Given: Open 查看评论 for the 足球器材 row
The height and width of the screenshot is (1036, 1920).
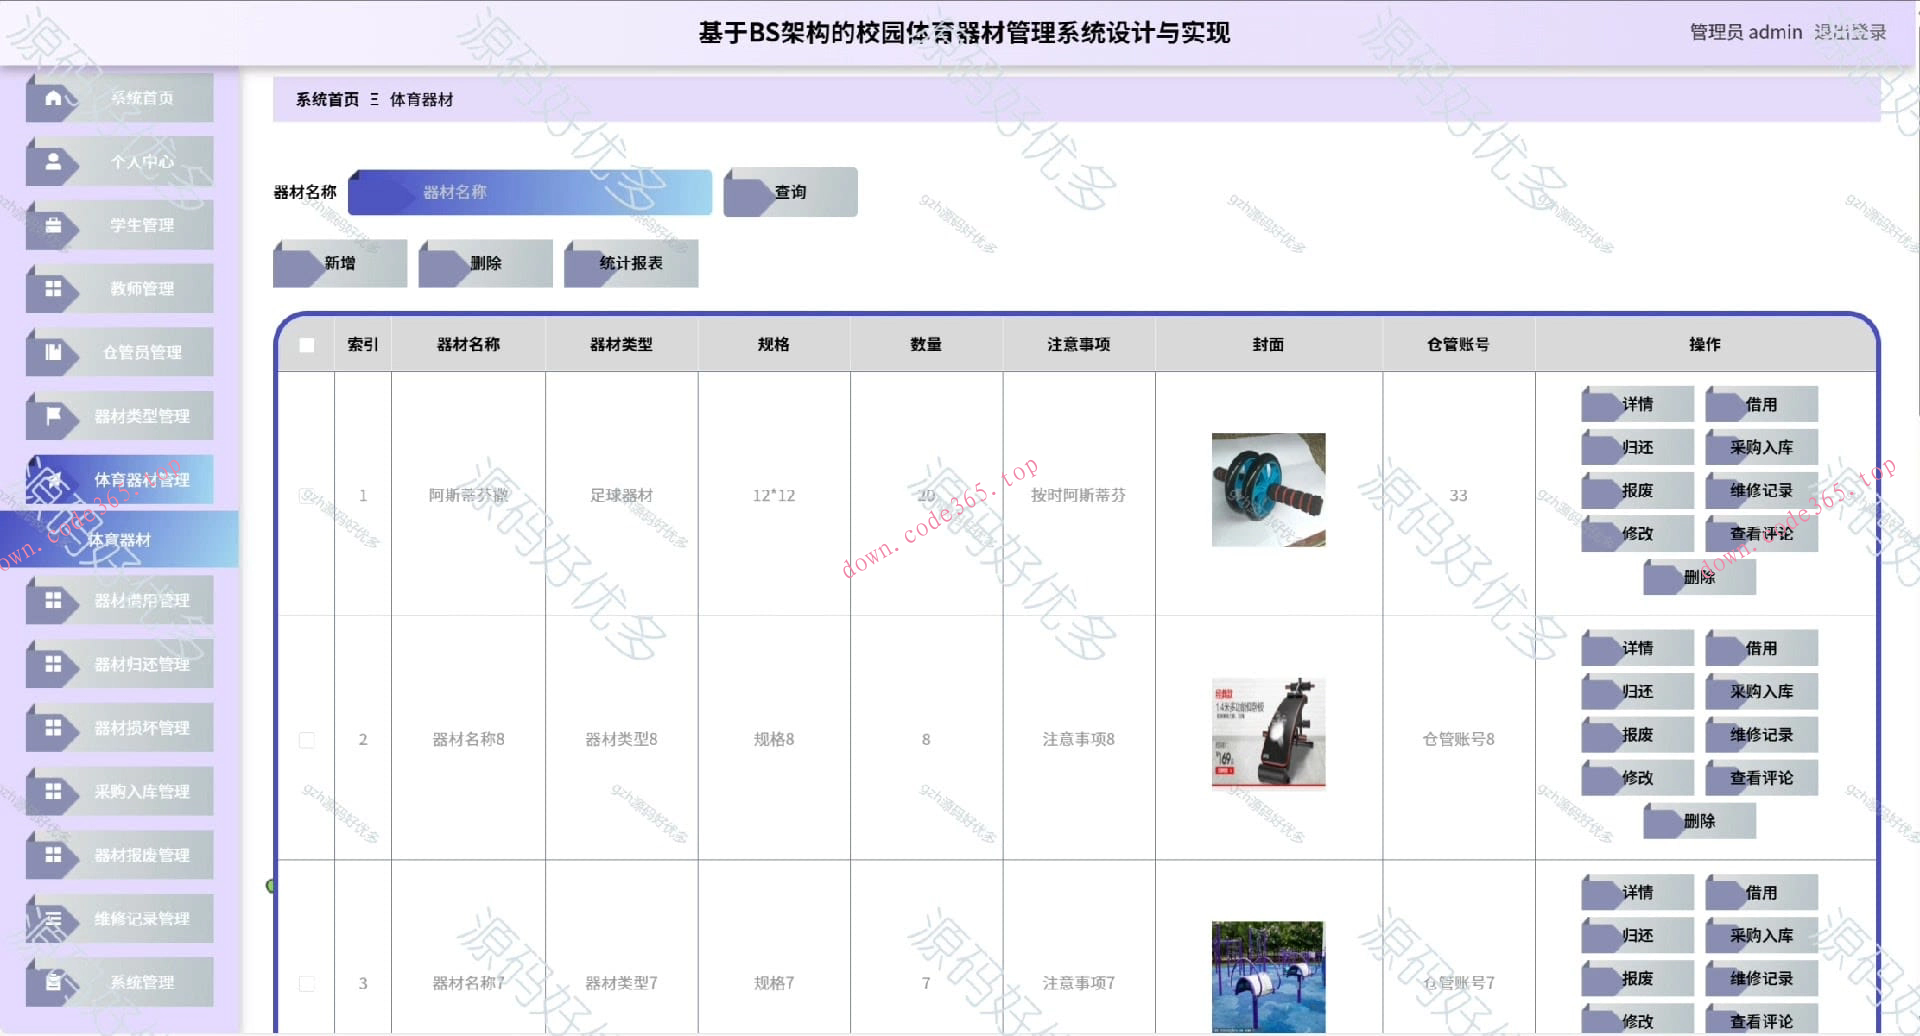Looking at the screenshot, I should pos(1761,533).
